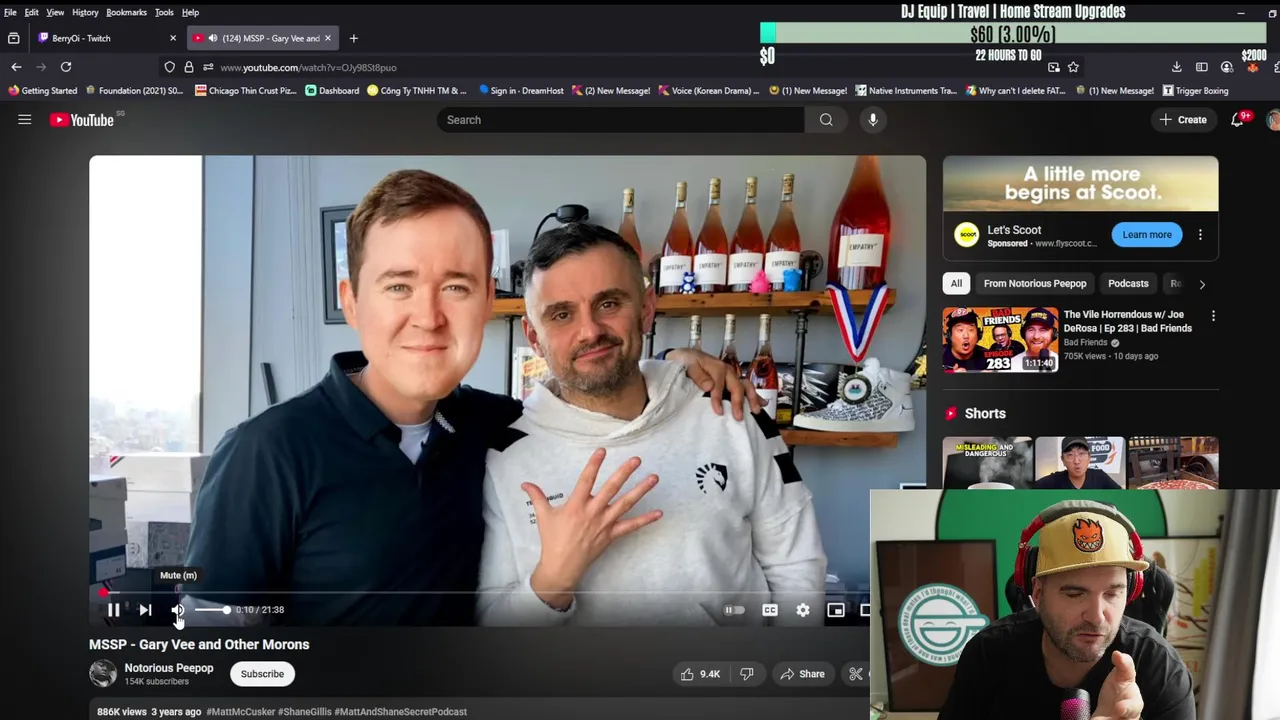The width and height of the screenshot is (1280, 720).
Task: Share this video
Action: pyautogui.click(x=802, y=674)
